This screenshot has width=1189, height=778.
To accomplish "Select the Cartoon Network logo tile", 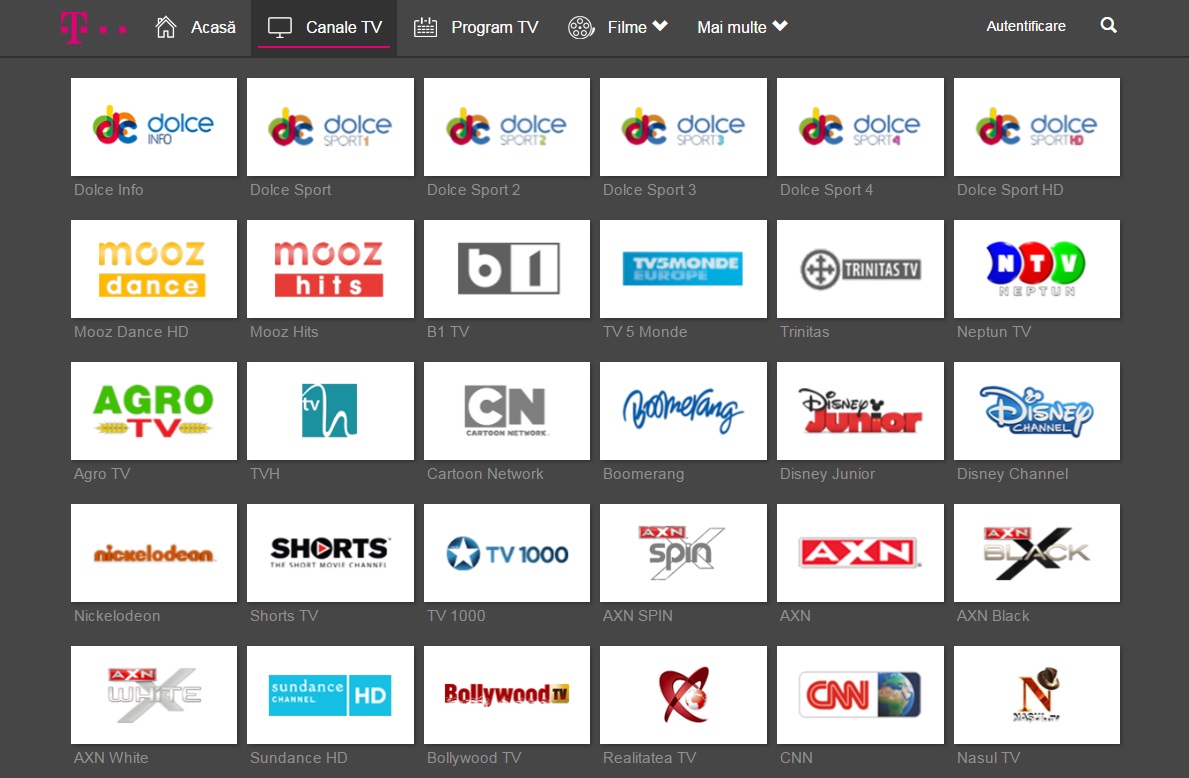I will point(507,410).
